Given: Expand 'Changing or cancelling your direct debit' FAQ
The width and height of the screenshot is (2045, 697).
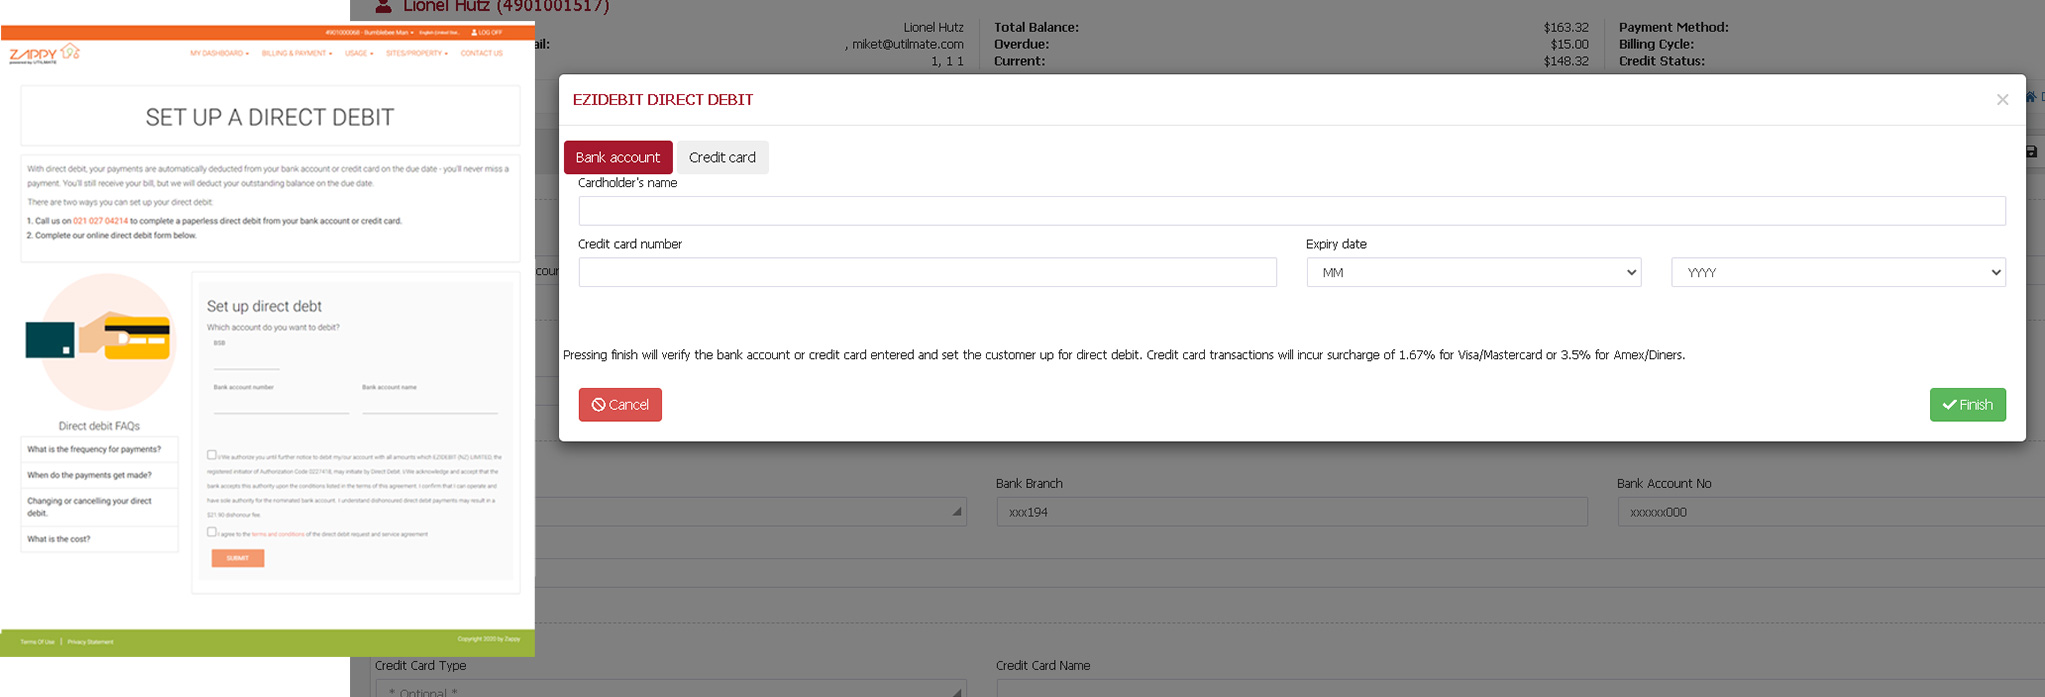Looking at the screenshot, I should point(99,507).
